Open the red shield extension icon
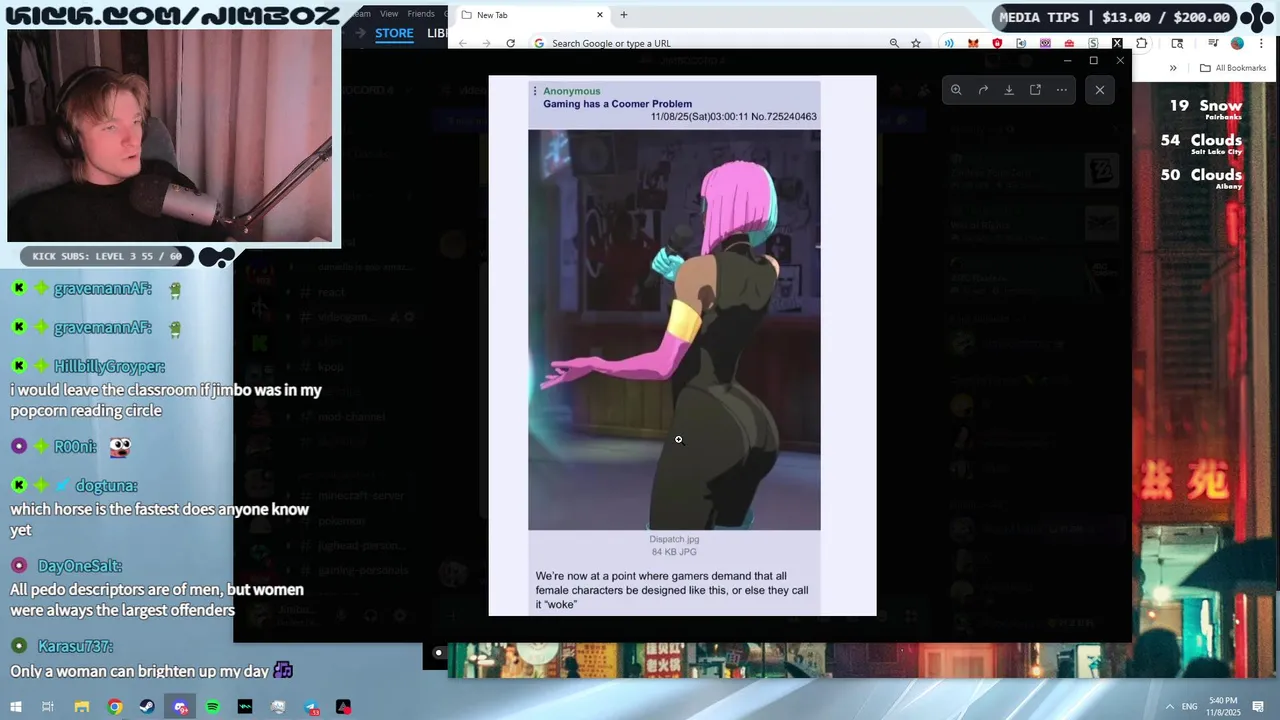This screenshot has height=720, width=1280. coord(997,43)
